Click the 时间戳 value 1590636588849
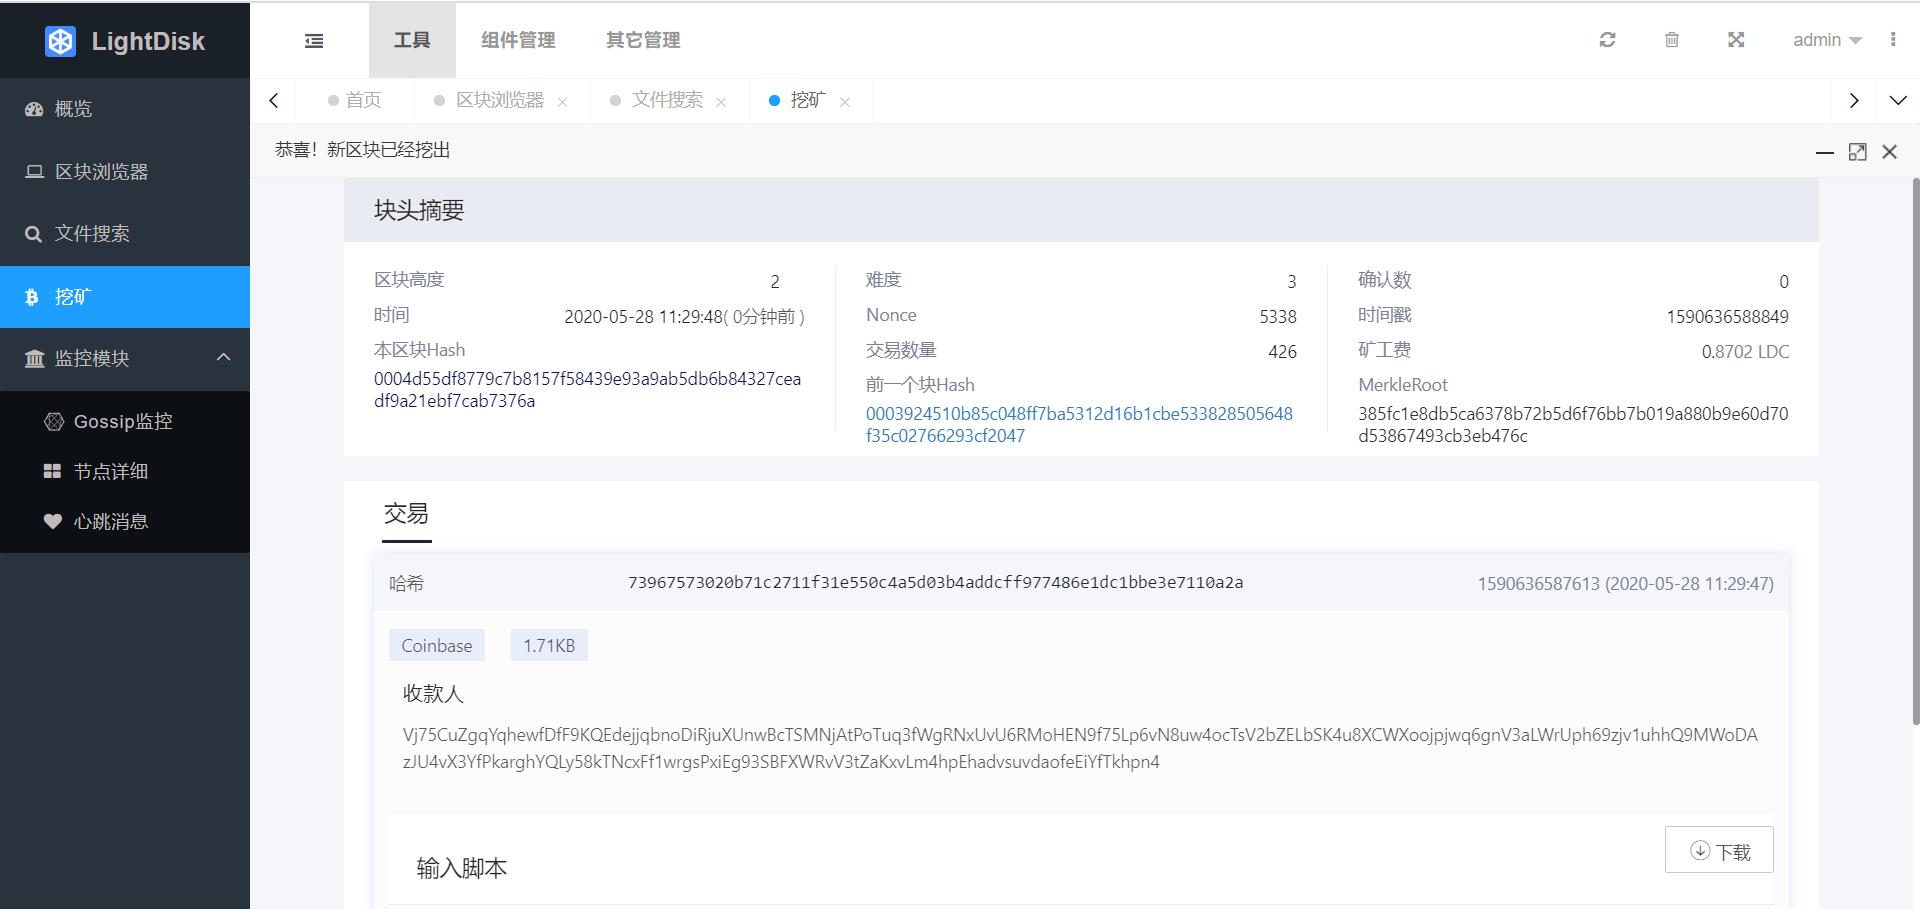The width and height of the screenshot is (1920, 909). 1727,317
